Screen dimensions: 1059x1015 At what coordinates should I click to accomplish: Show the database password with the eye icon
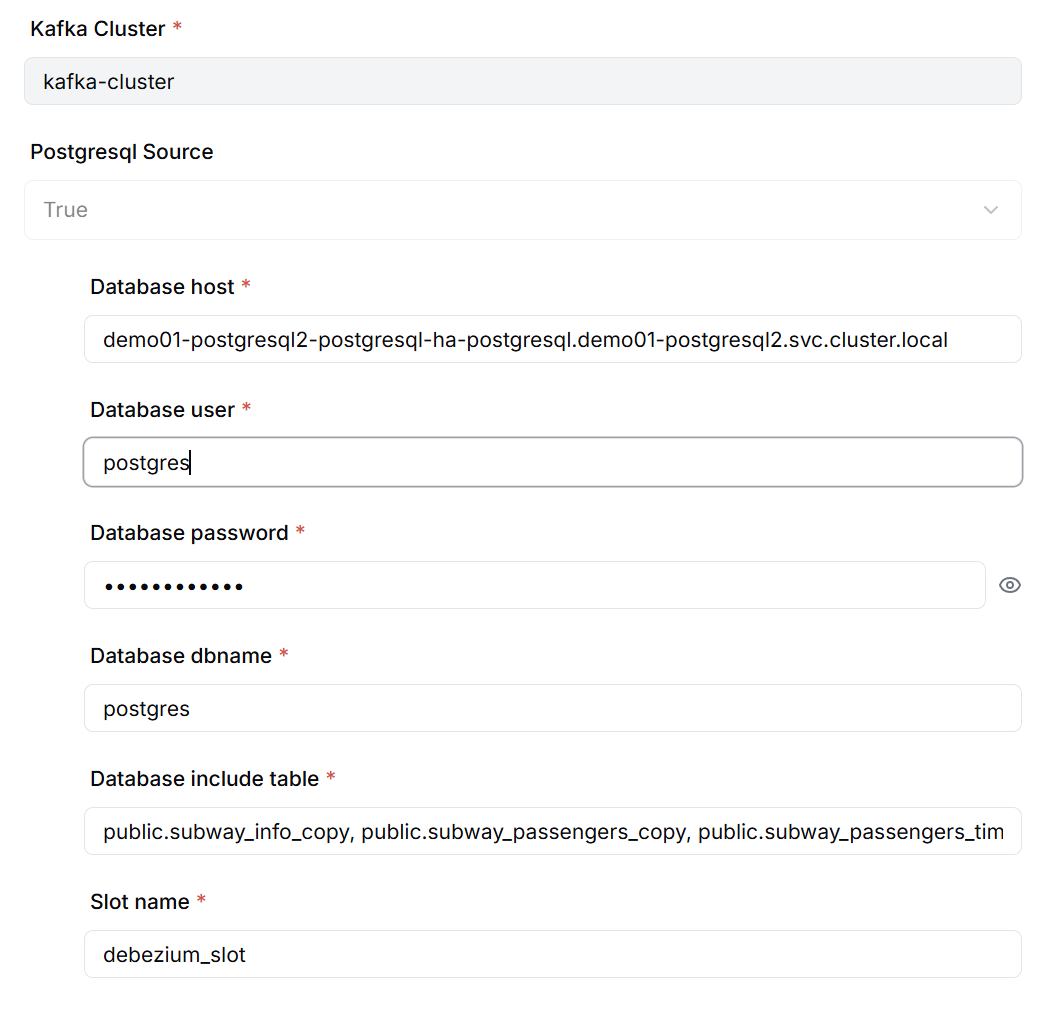pyautogui.click(x=1010, y=585)
